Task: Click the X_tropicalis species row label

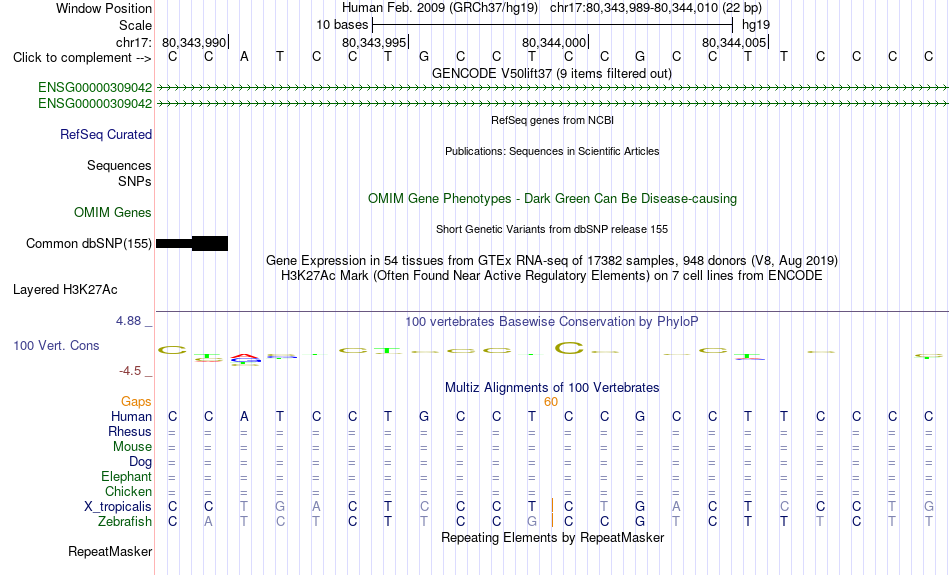Action: [x=118, y=507]
